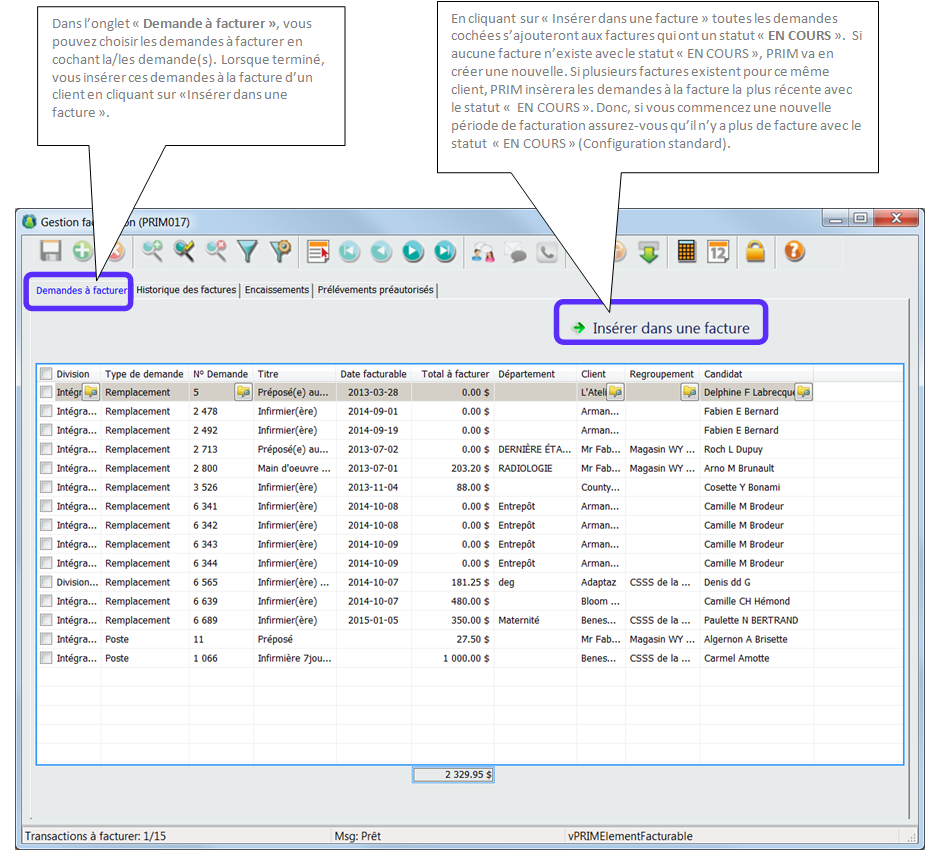Image resolution: width=927 pixels, height=852 pixels.
Task: Check the box for demande 2 478
Action: pos(46,411)
